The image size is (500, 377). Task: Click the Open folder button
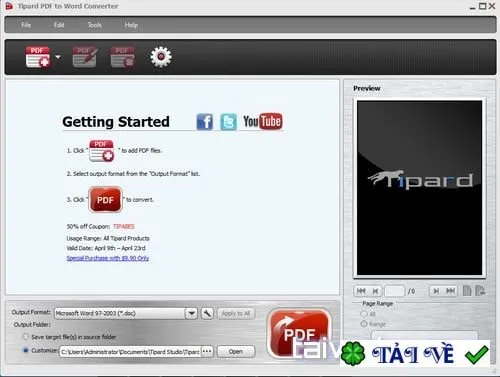tap(236, 352)
